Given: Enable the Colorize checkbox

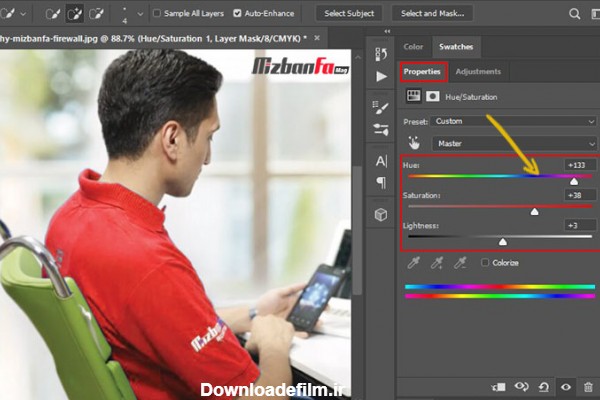Looking at the screenshot, I should 485,263.
